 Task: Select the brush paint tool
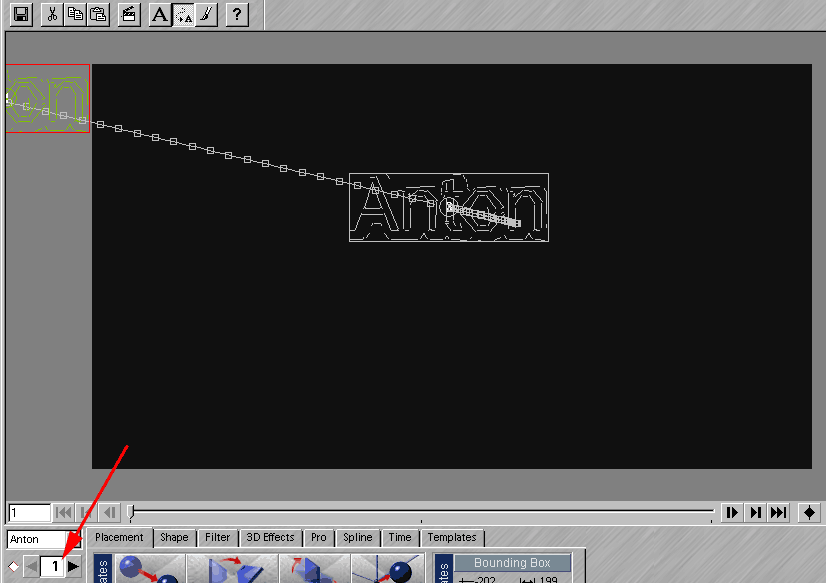coord(206,14)
